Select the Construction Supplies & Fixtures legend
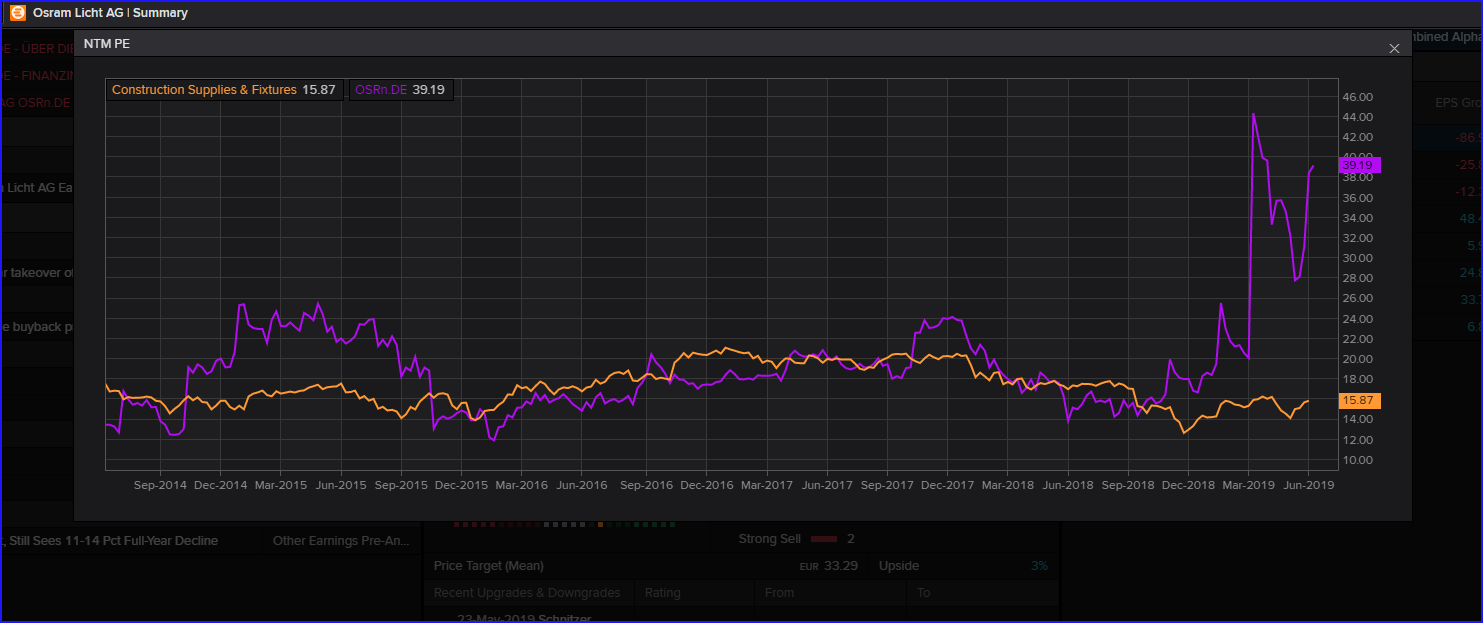This screenshot has width=1483, height=623. point(223,90)
